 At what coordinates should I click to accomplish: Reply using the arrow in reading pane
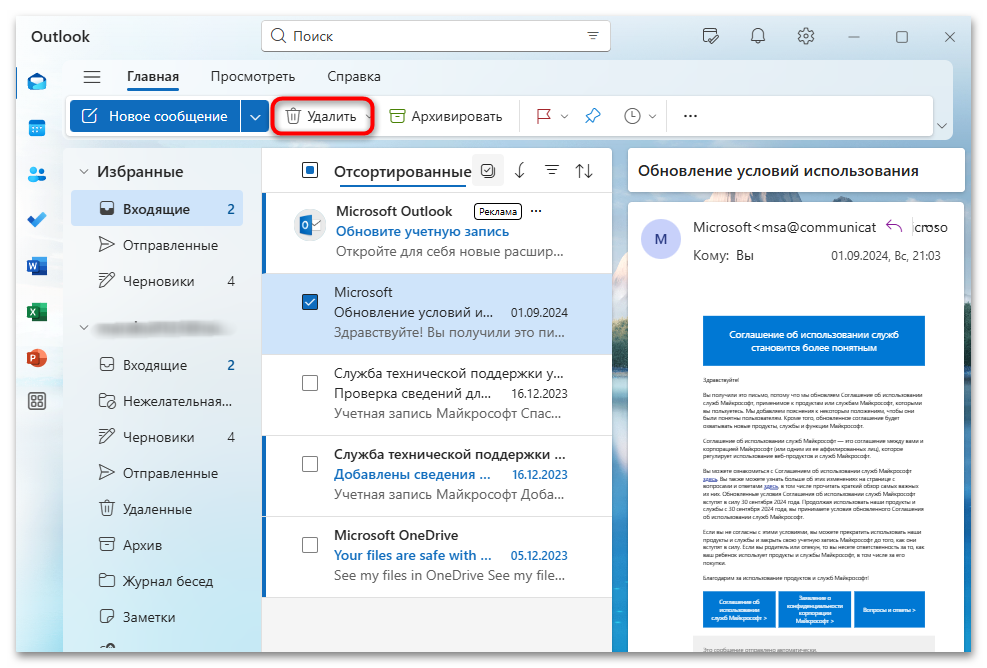click(894, 226)
